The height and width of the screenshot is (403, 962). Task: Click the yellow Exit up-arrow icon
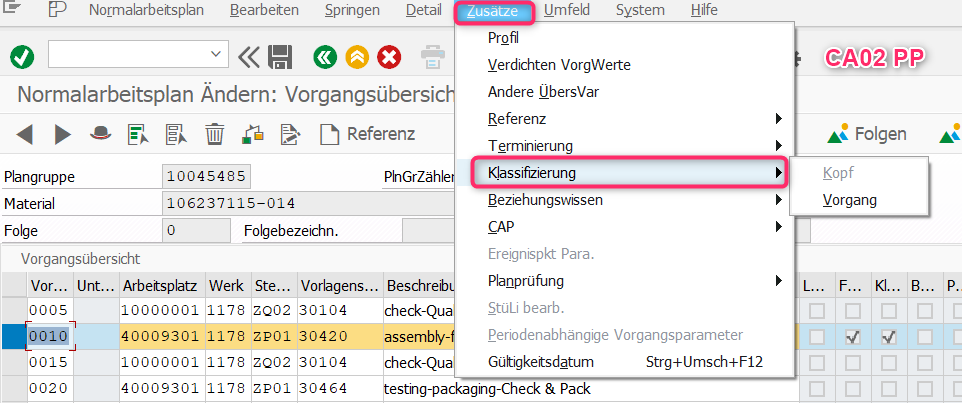pos(357,57)
